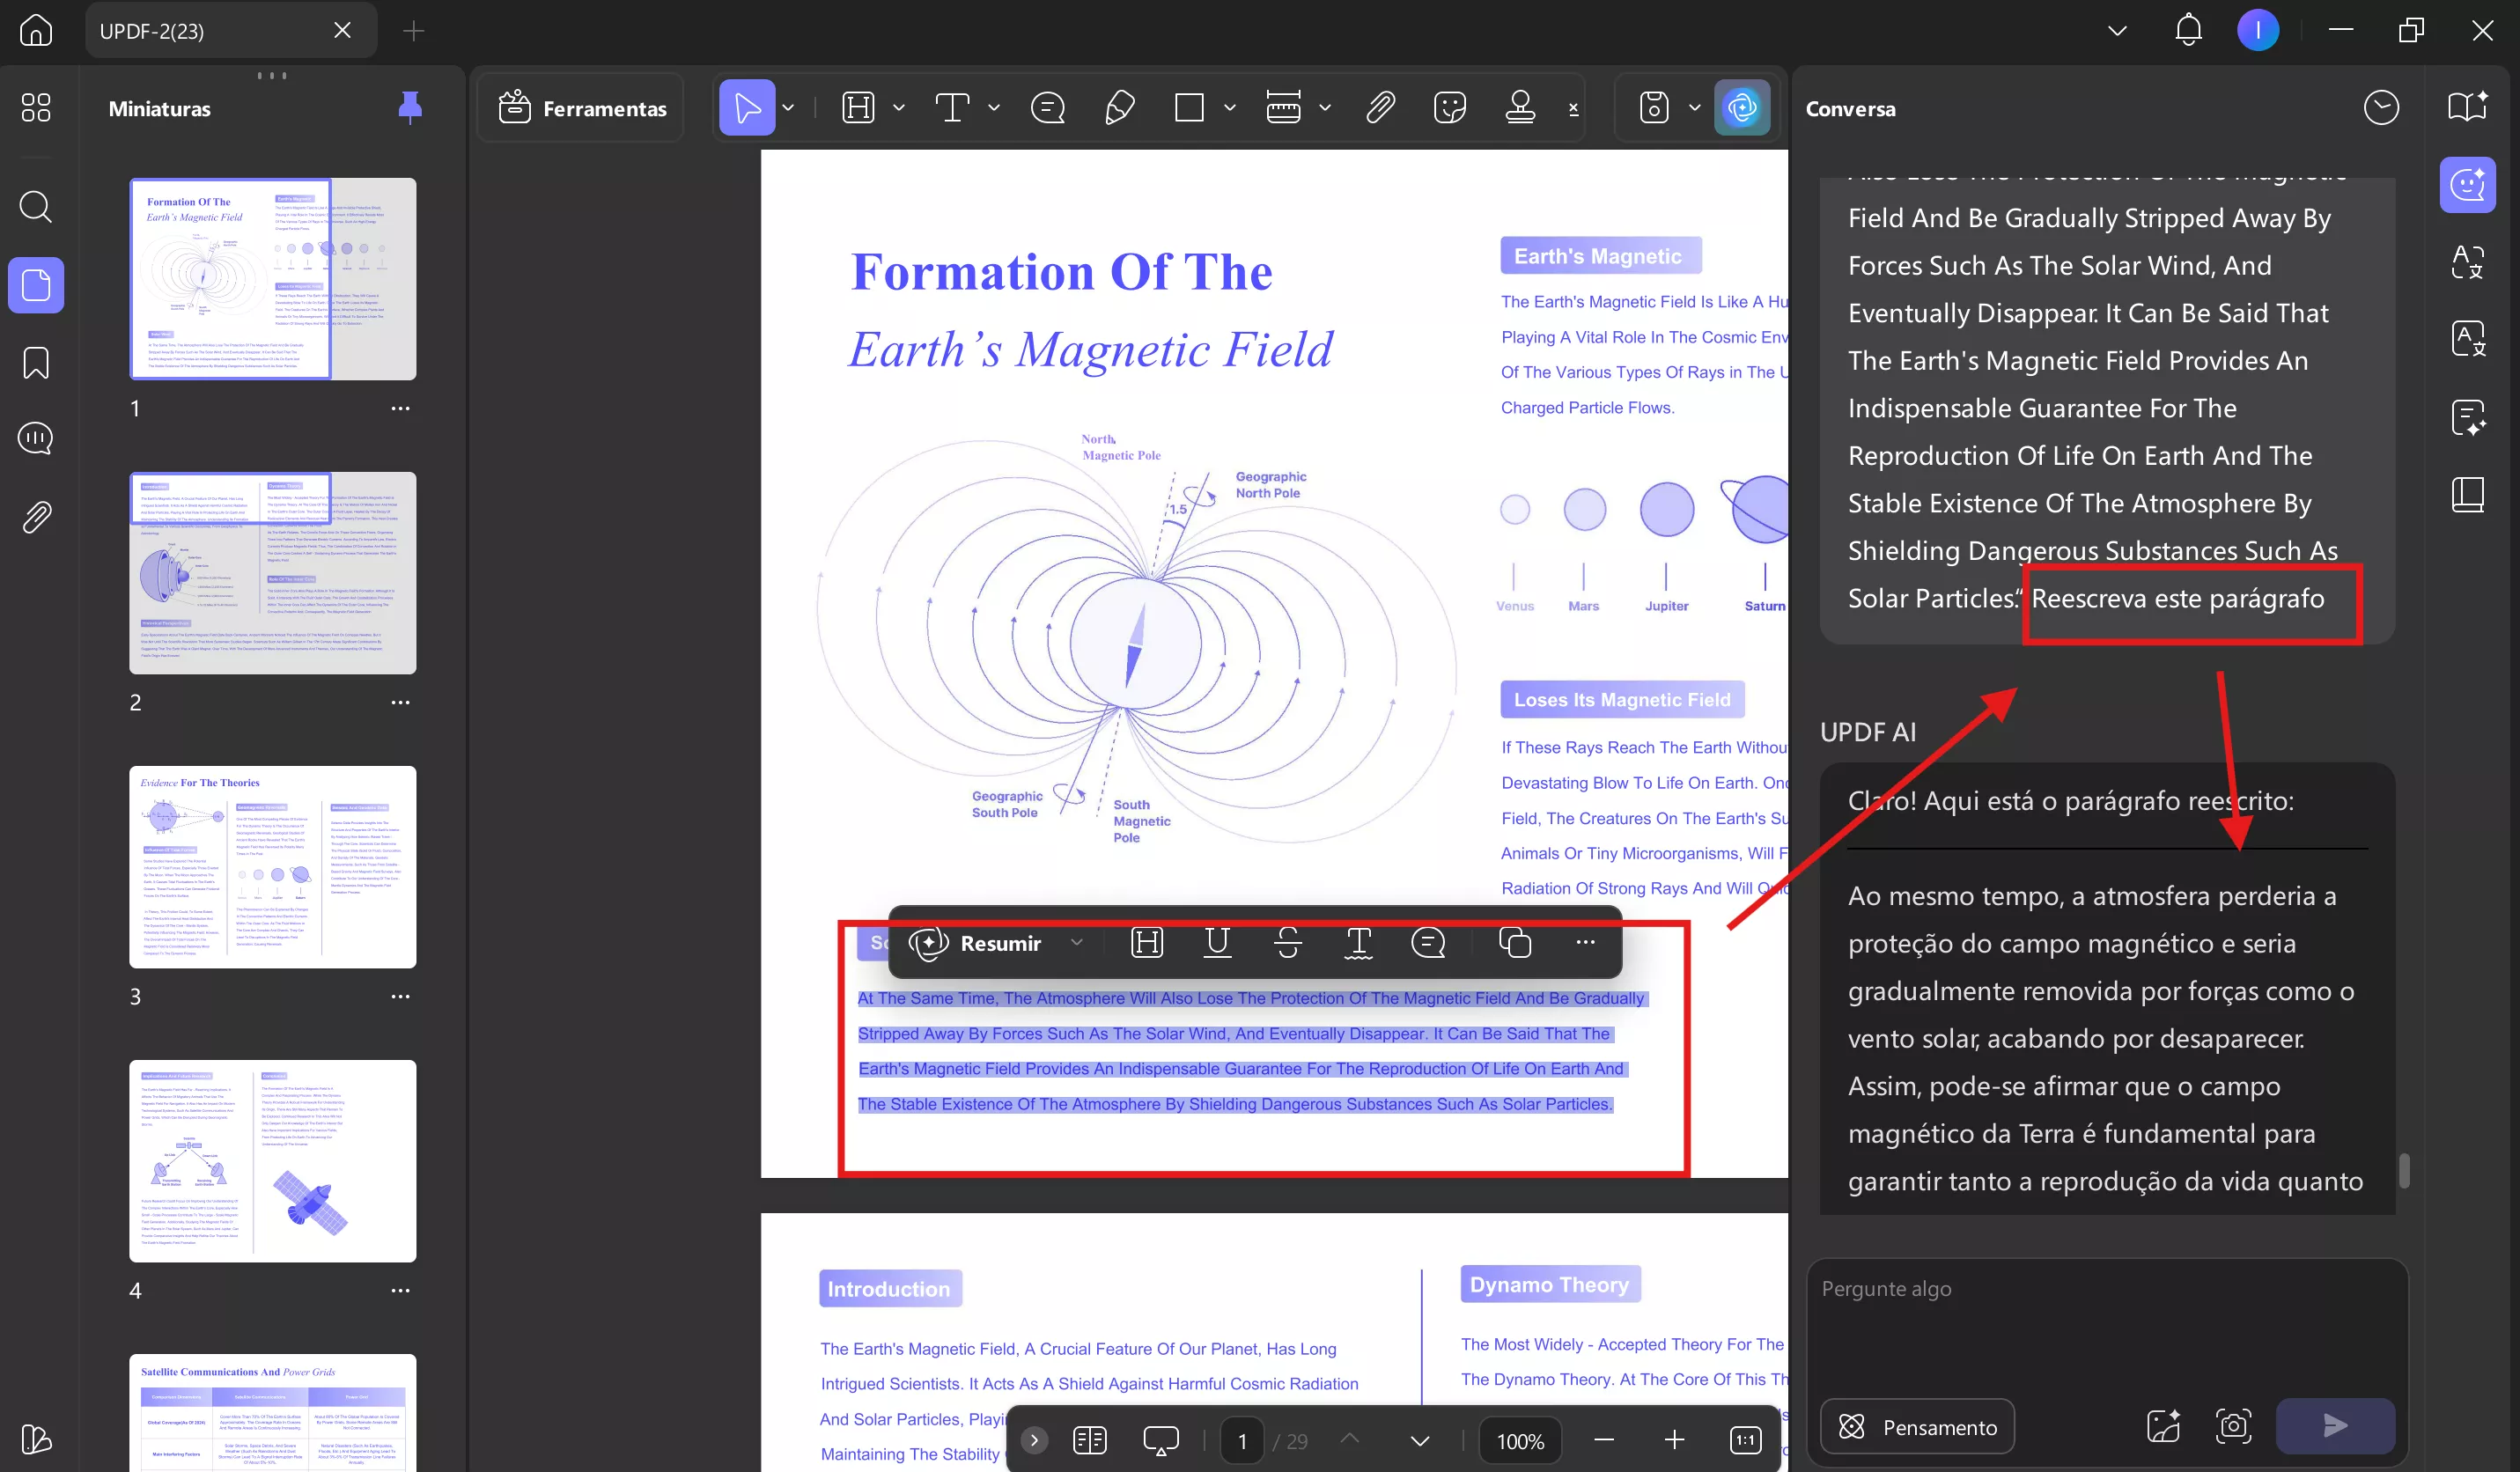Open the AI chat mode in right sidebar
This screenshot has height=1472, width=2520.
(2467, 185)
